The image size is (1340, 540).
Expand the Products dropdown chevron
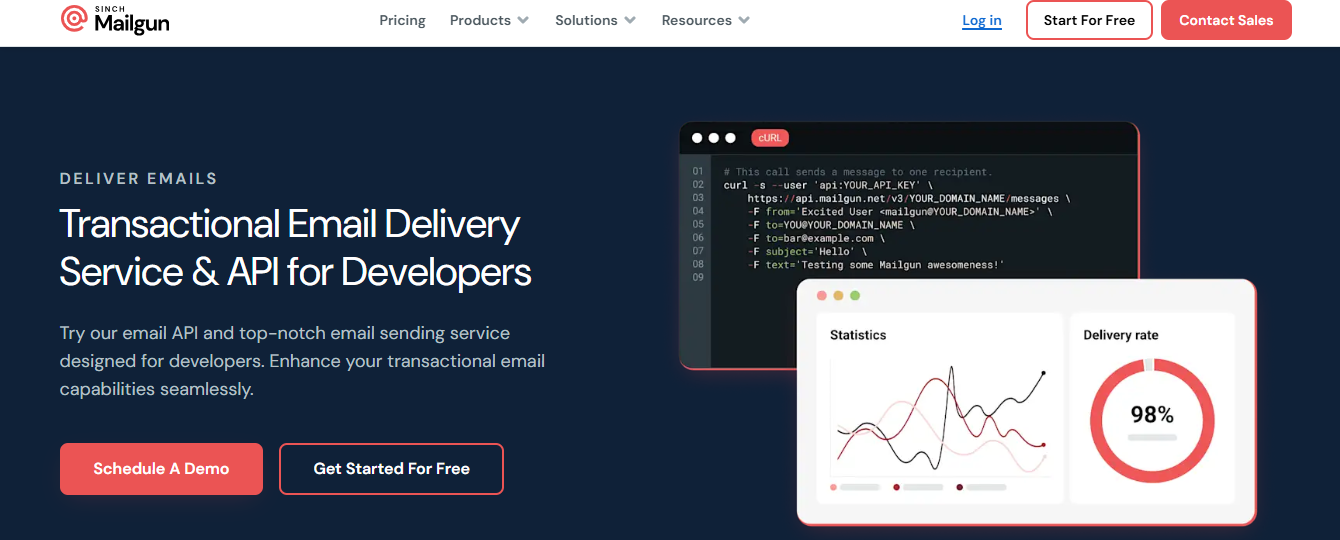click(523, 20)
